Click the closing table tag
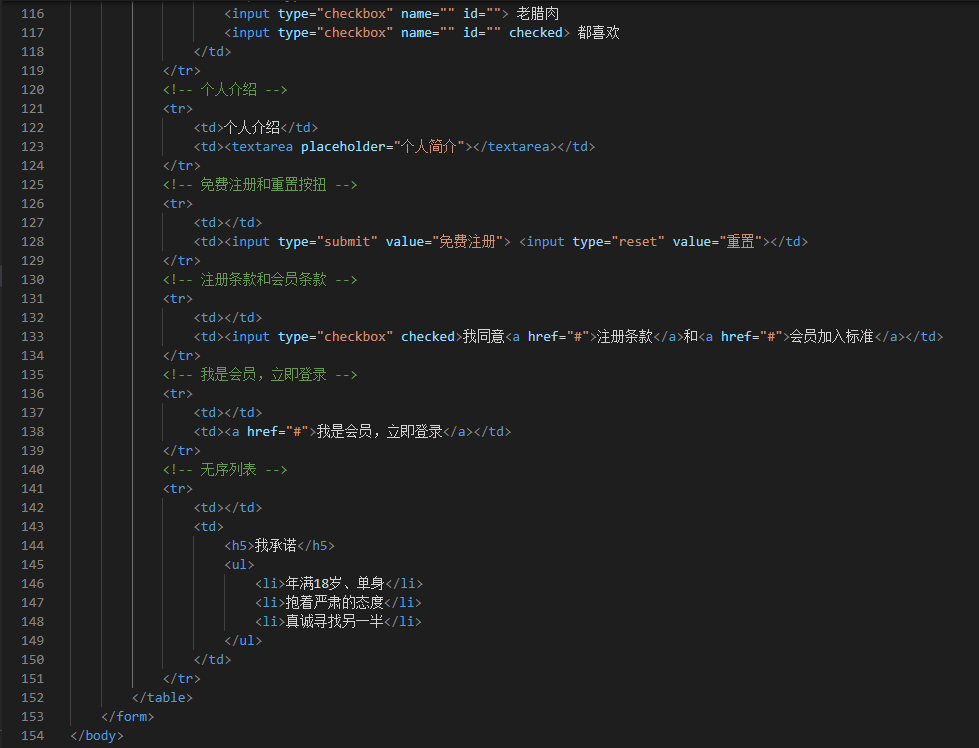Screen dimensions: 979x748 tap(162, 697)
